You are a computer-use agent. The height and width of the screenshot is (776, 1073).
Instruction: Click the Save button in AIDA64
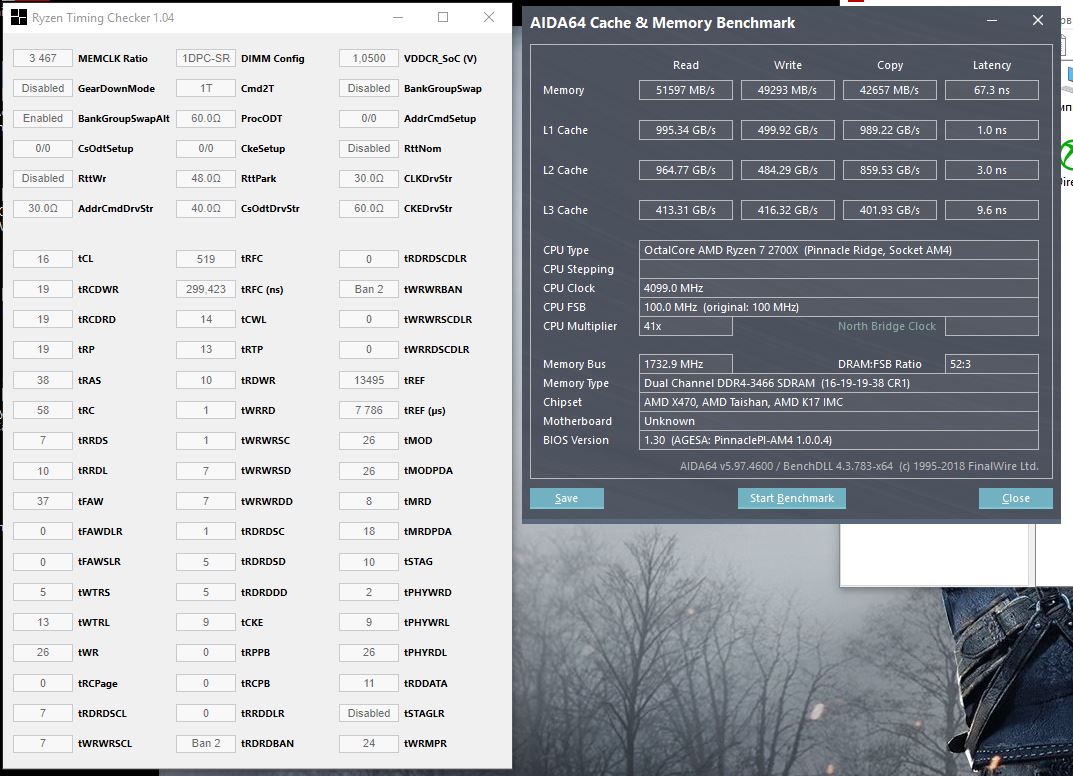coord(567,498)
